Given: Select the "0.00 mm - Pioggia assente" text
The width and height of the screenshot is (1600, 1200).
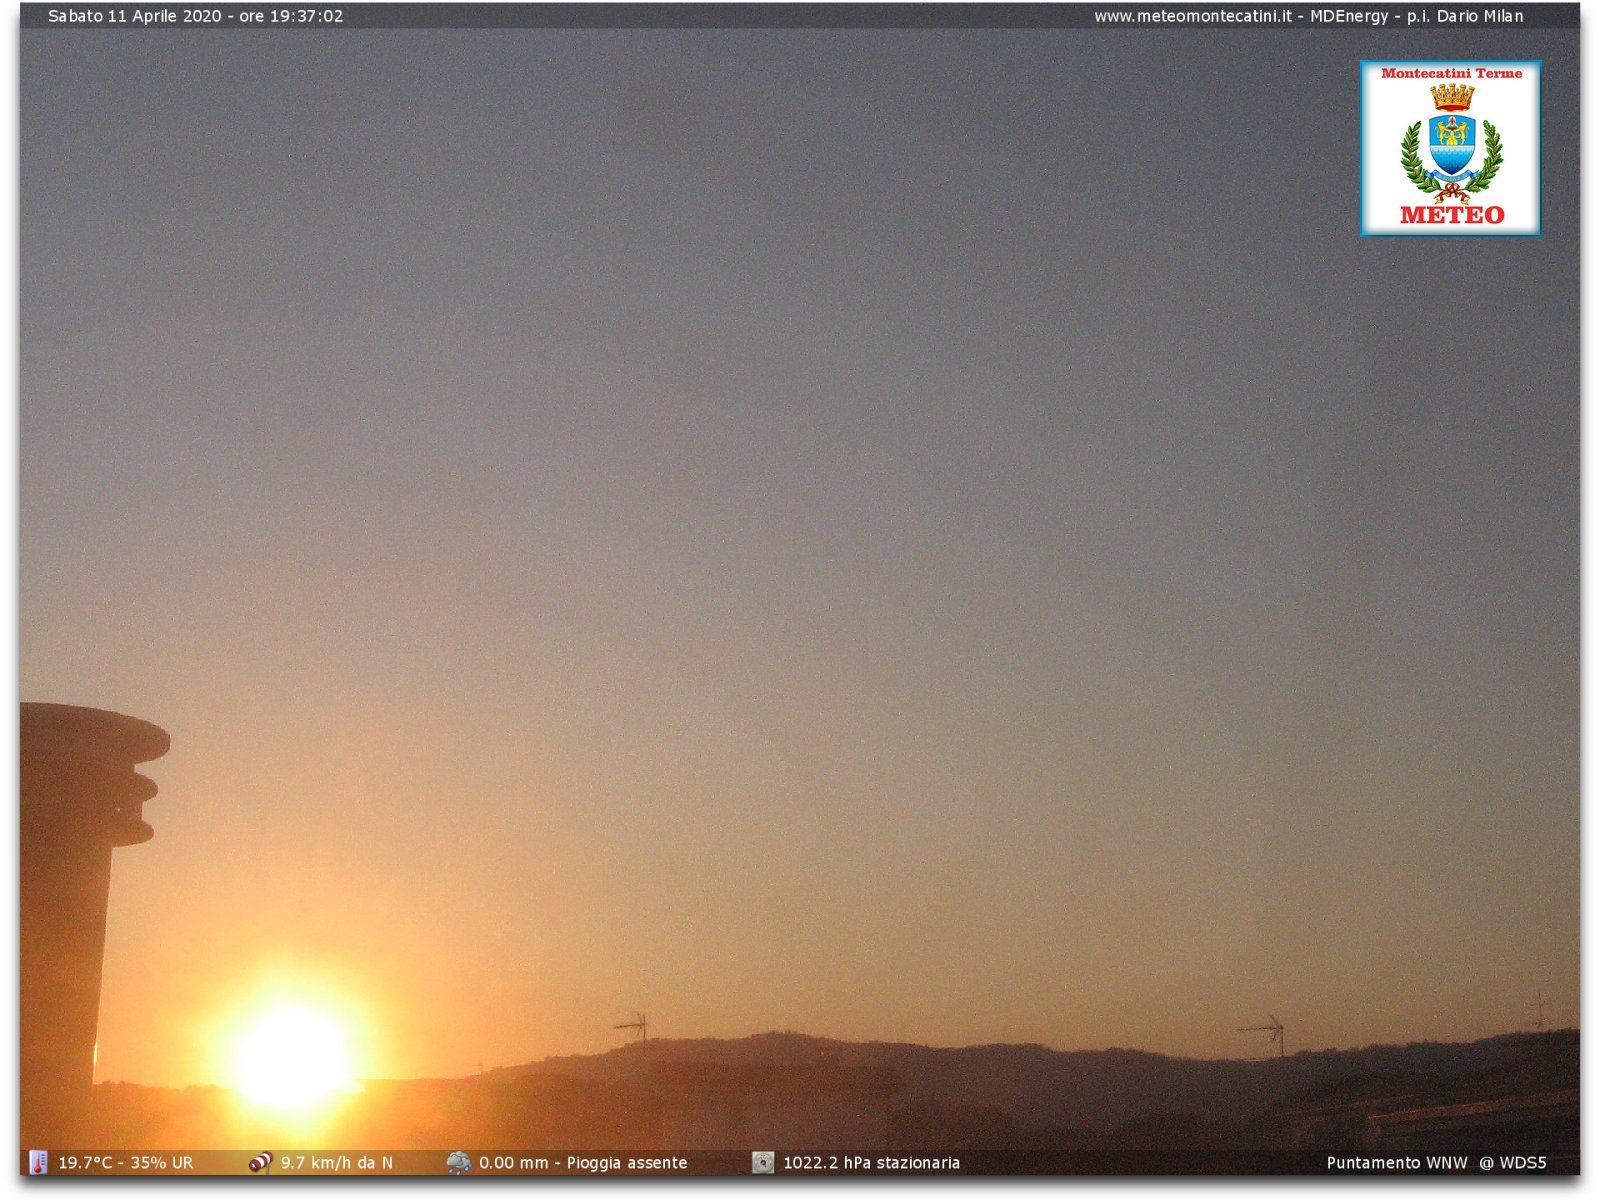Looking at the screenshot, I should click(x=583, y=1162).
